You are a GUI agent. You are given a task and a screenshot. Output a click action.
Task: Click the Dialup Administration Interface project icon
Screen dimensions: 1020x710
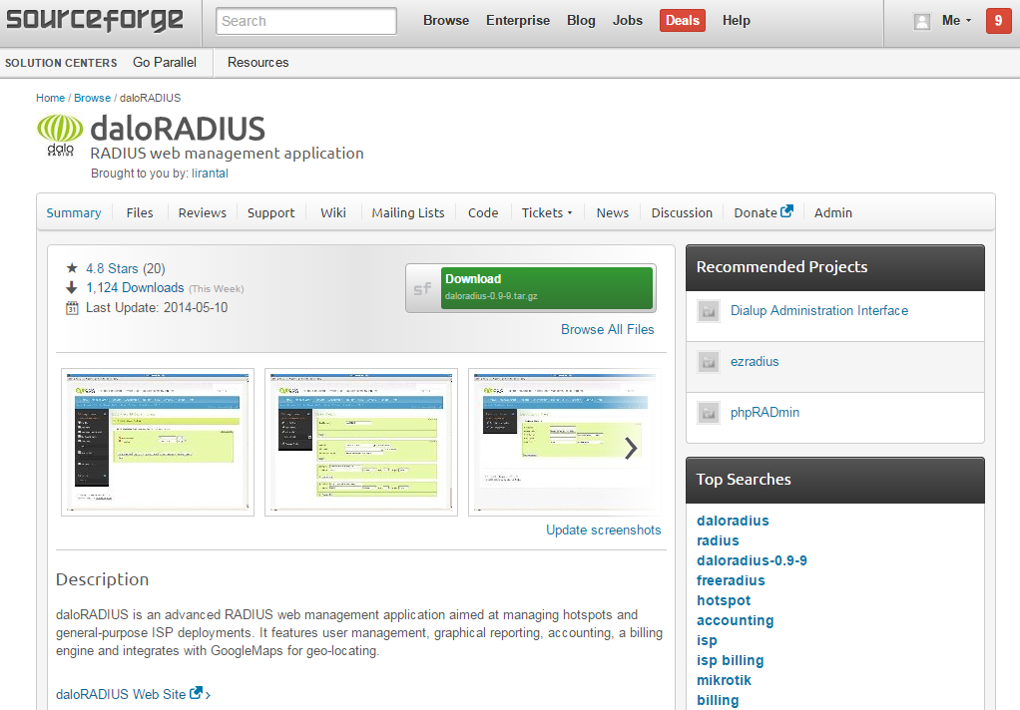pos(708,311)
